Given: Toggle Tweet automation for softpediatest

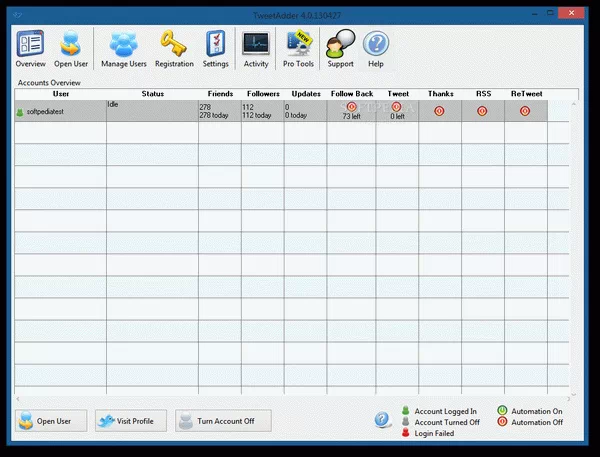Looking at the screenshot, I should point(396,106).
